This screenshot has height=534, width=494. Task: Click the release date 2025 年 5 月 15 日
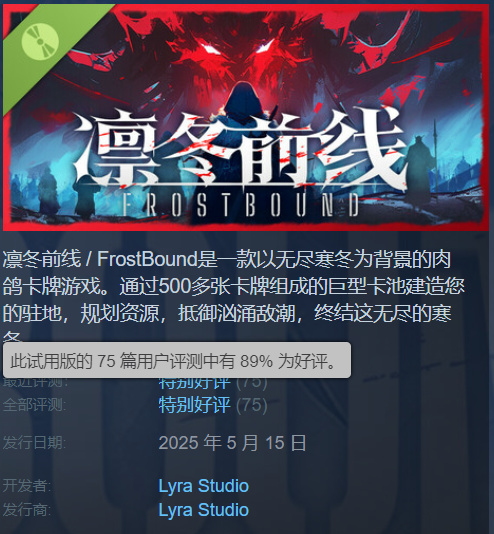232,443
